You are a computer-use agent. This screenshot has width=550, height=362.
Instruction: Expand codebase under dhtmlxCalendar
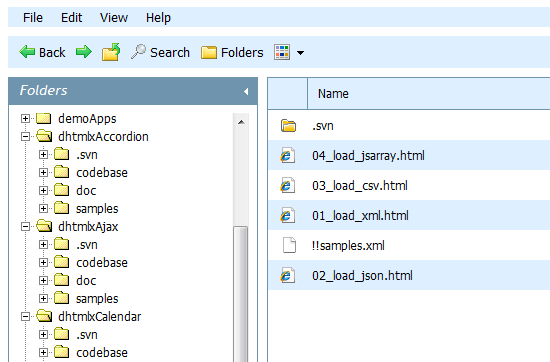pos(43,353)
